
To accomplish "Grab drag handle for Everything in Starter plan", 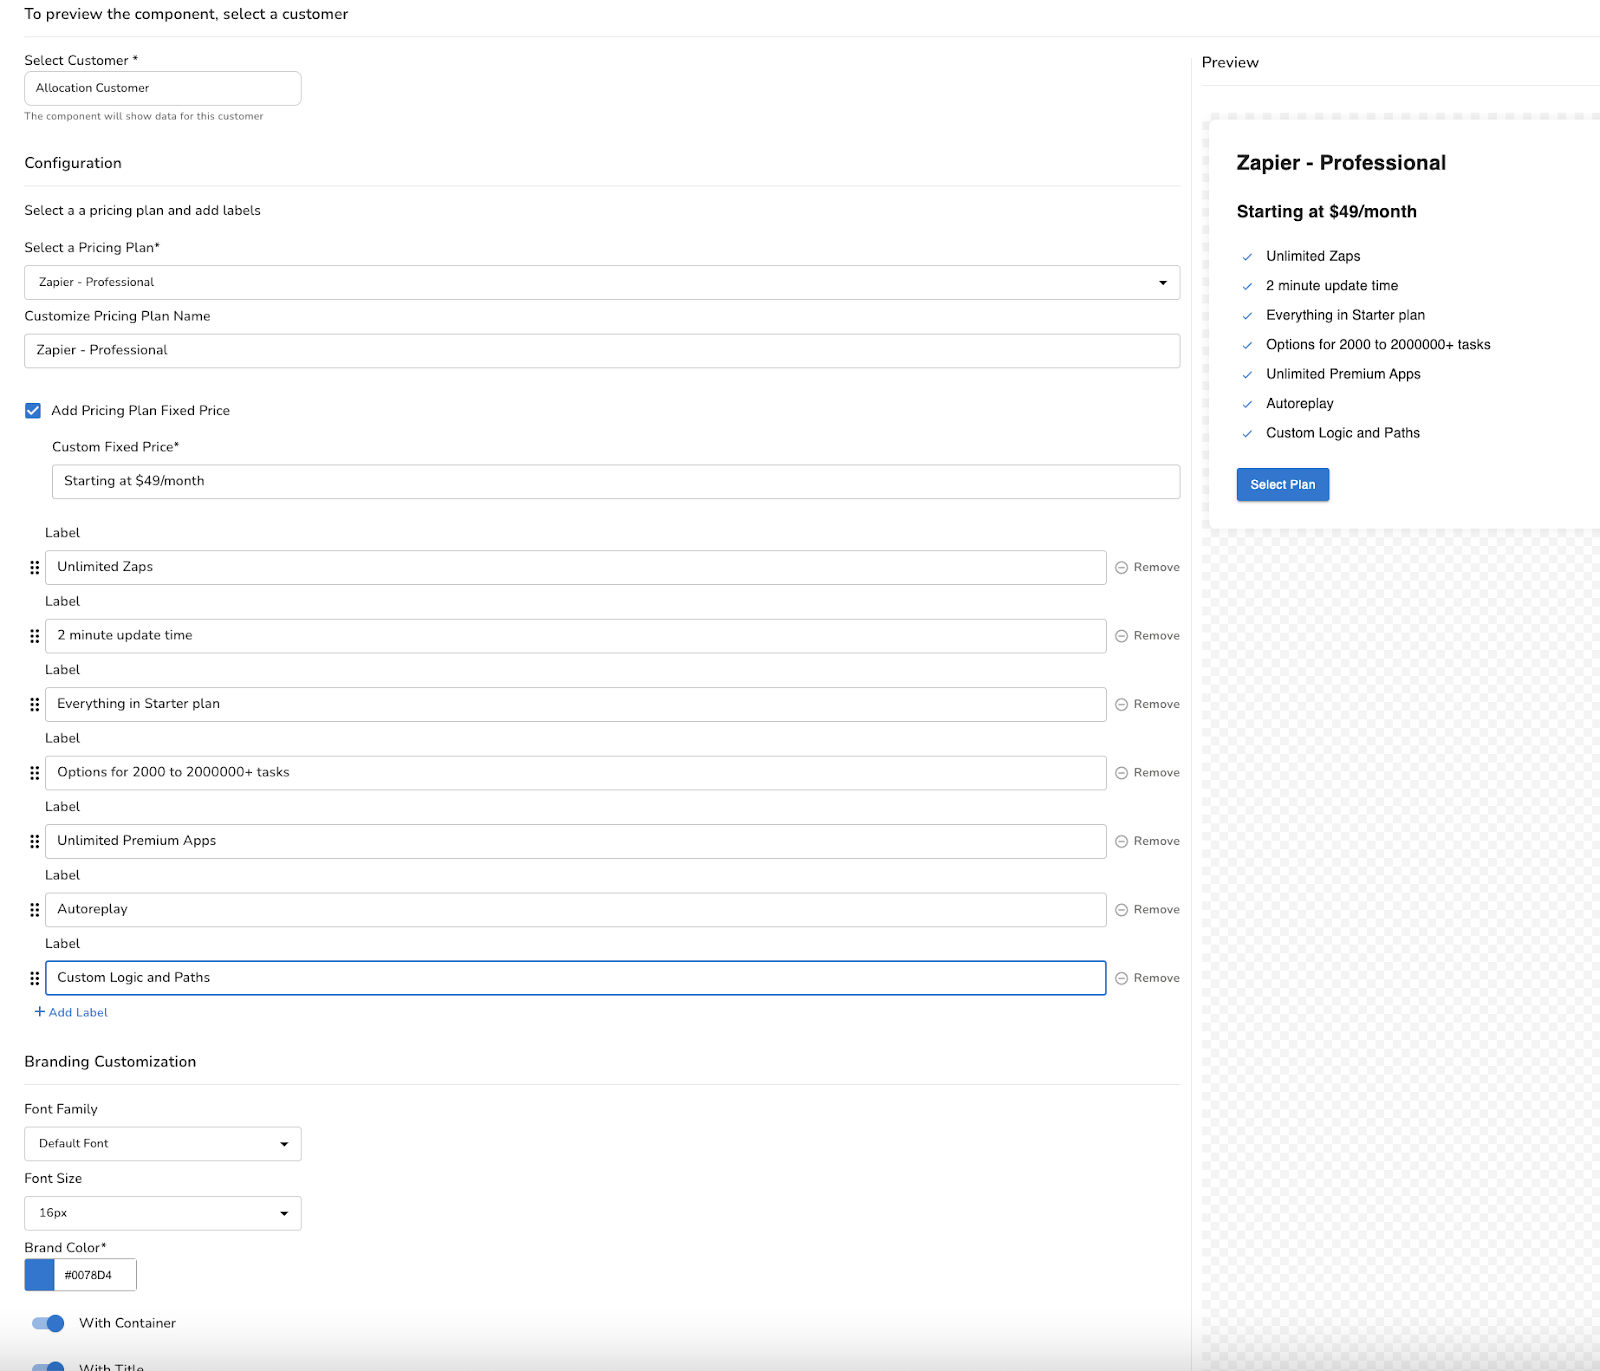I will (x=35, y=705).
